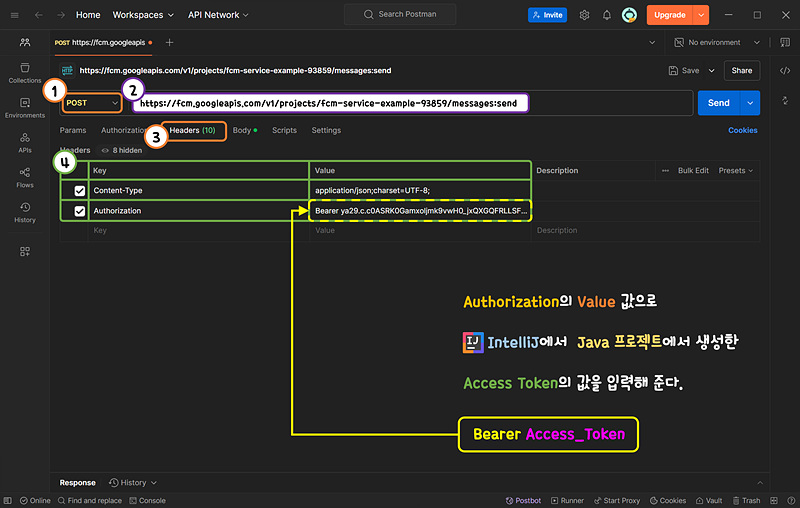Click the Upgrade button
Screen dimensions: 800x508
(x=669, y=15)
